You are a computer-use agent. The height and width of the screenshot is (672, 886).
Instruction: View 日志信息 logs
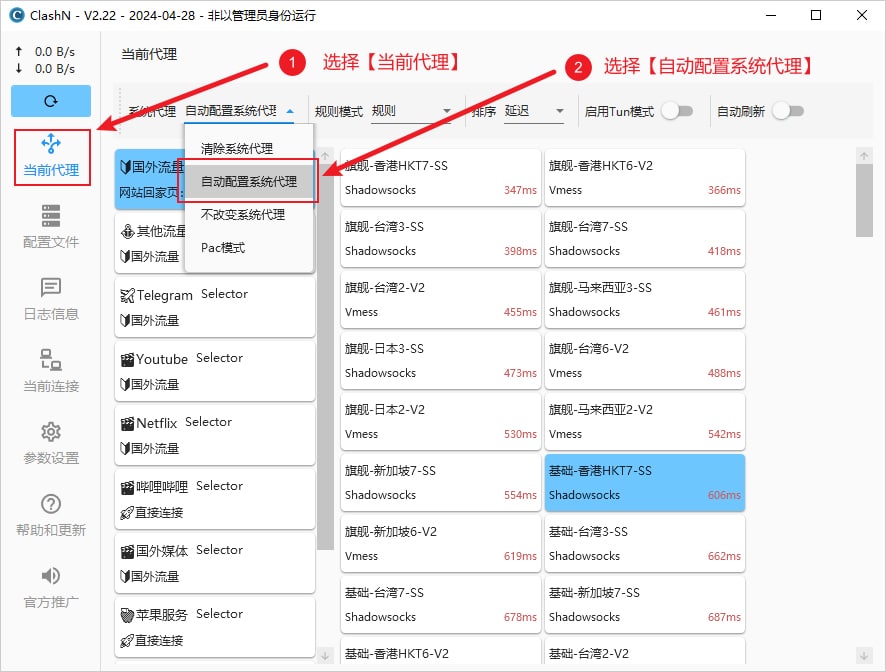[x=50, y=296]
